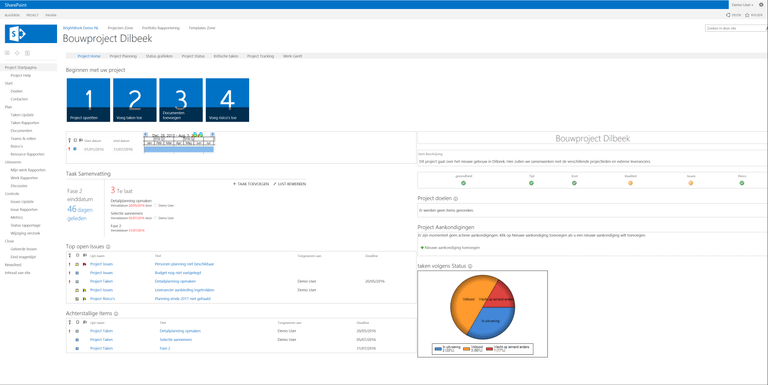
Task: Tick checkbox for Selectie aannemers in Taak Samenvatting
Action: click(155, 218)
